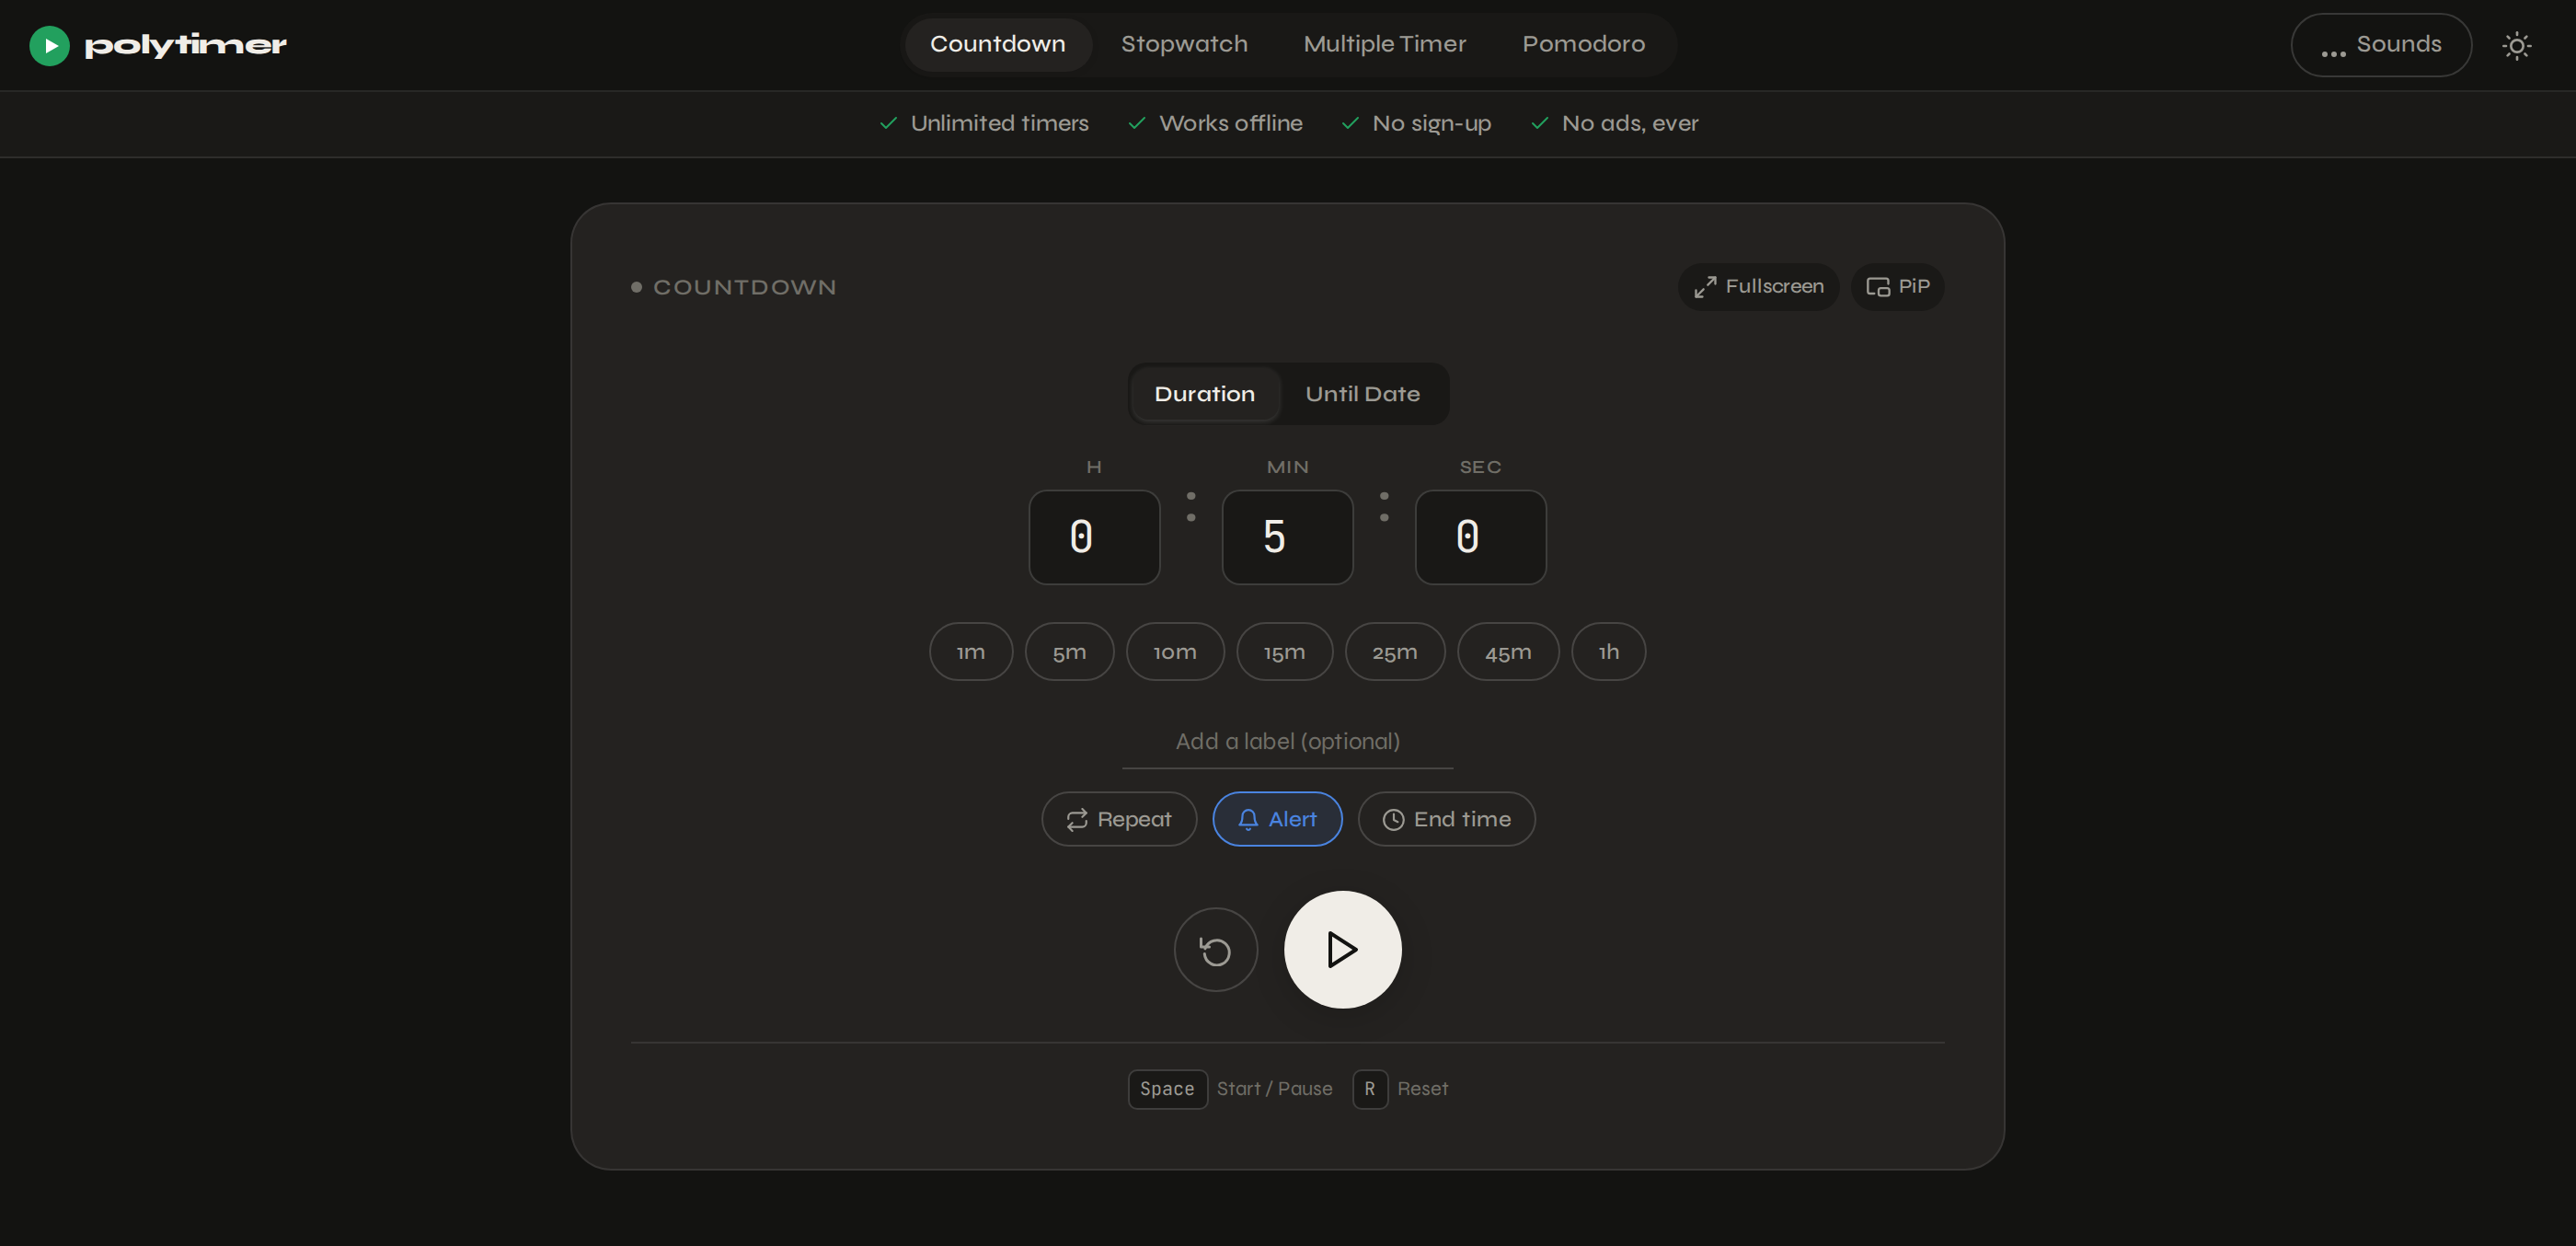Enter Fullscreen mode

[1758, 287]
